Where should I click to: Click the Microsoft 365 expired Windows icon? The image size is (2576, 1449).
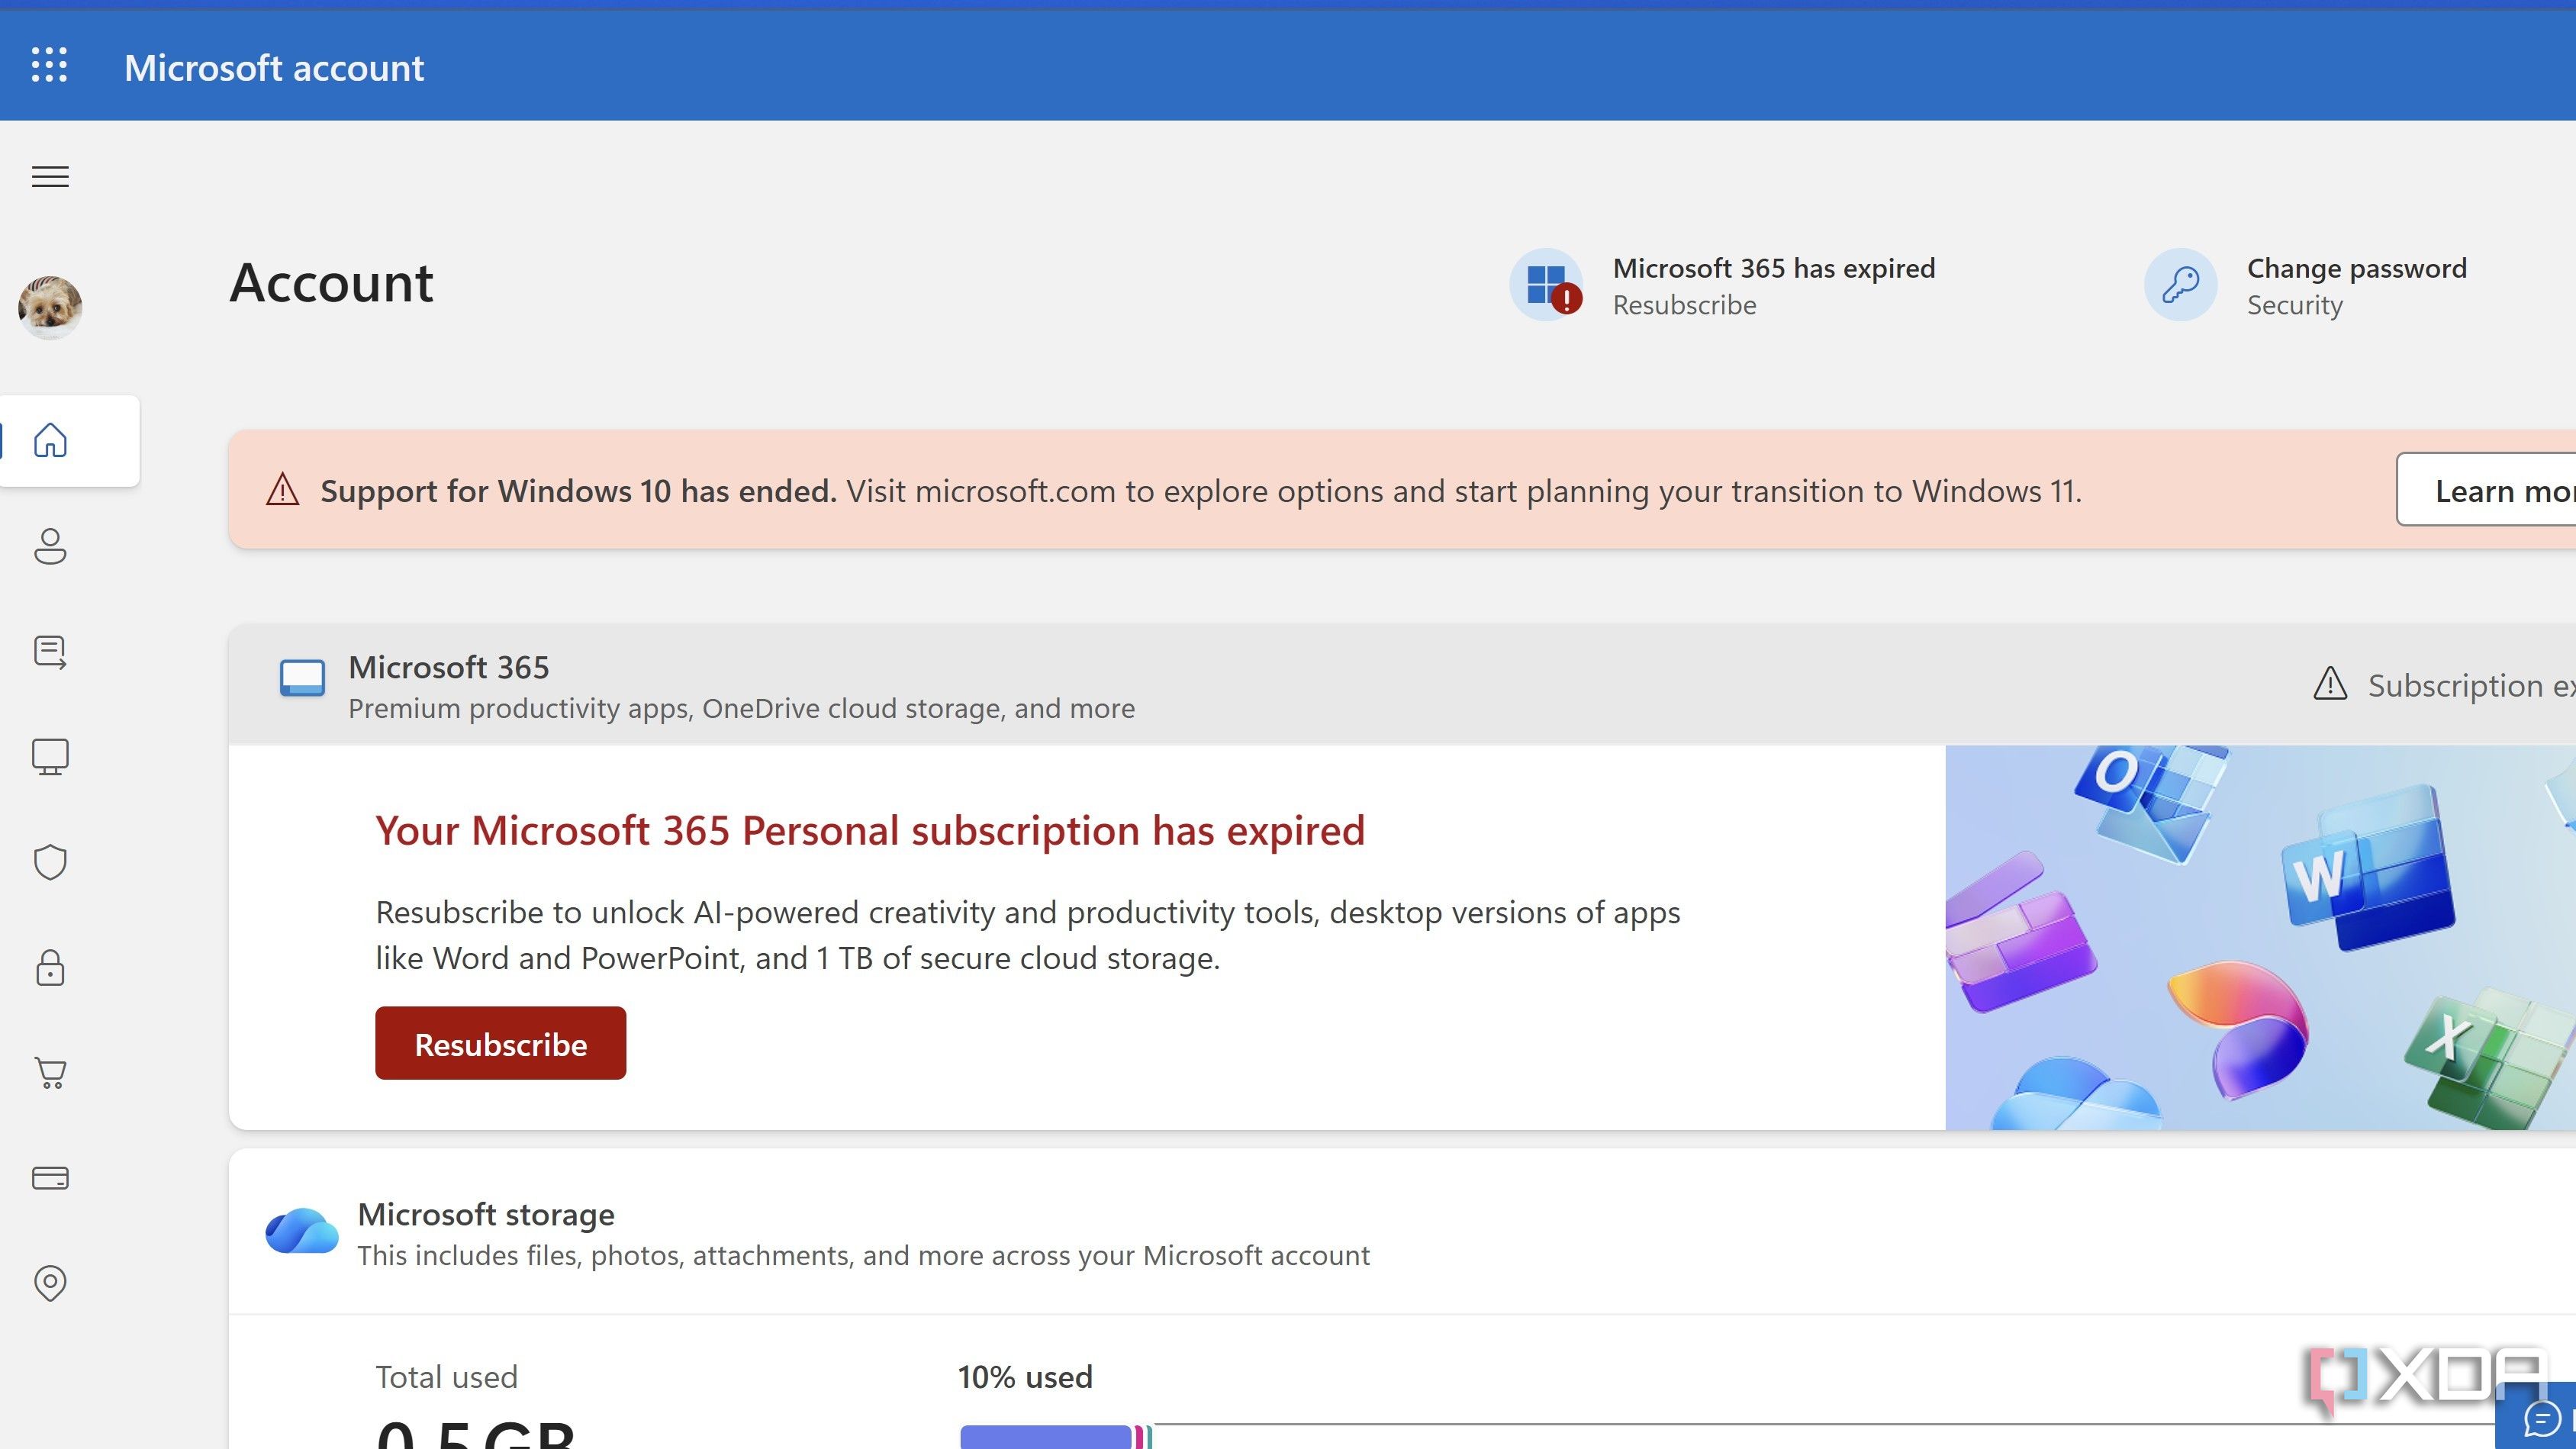click(1546, 285)
